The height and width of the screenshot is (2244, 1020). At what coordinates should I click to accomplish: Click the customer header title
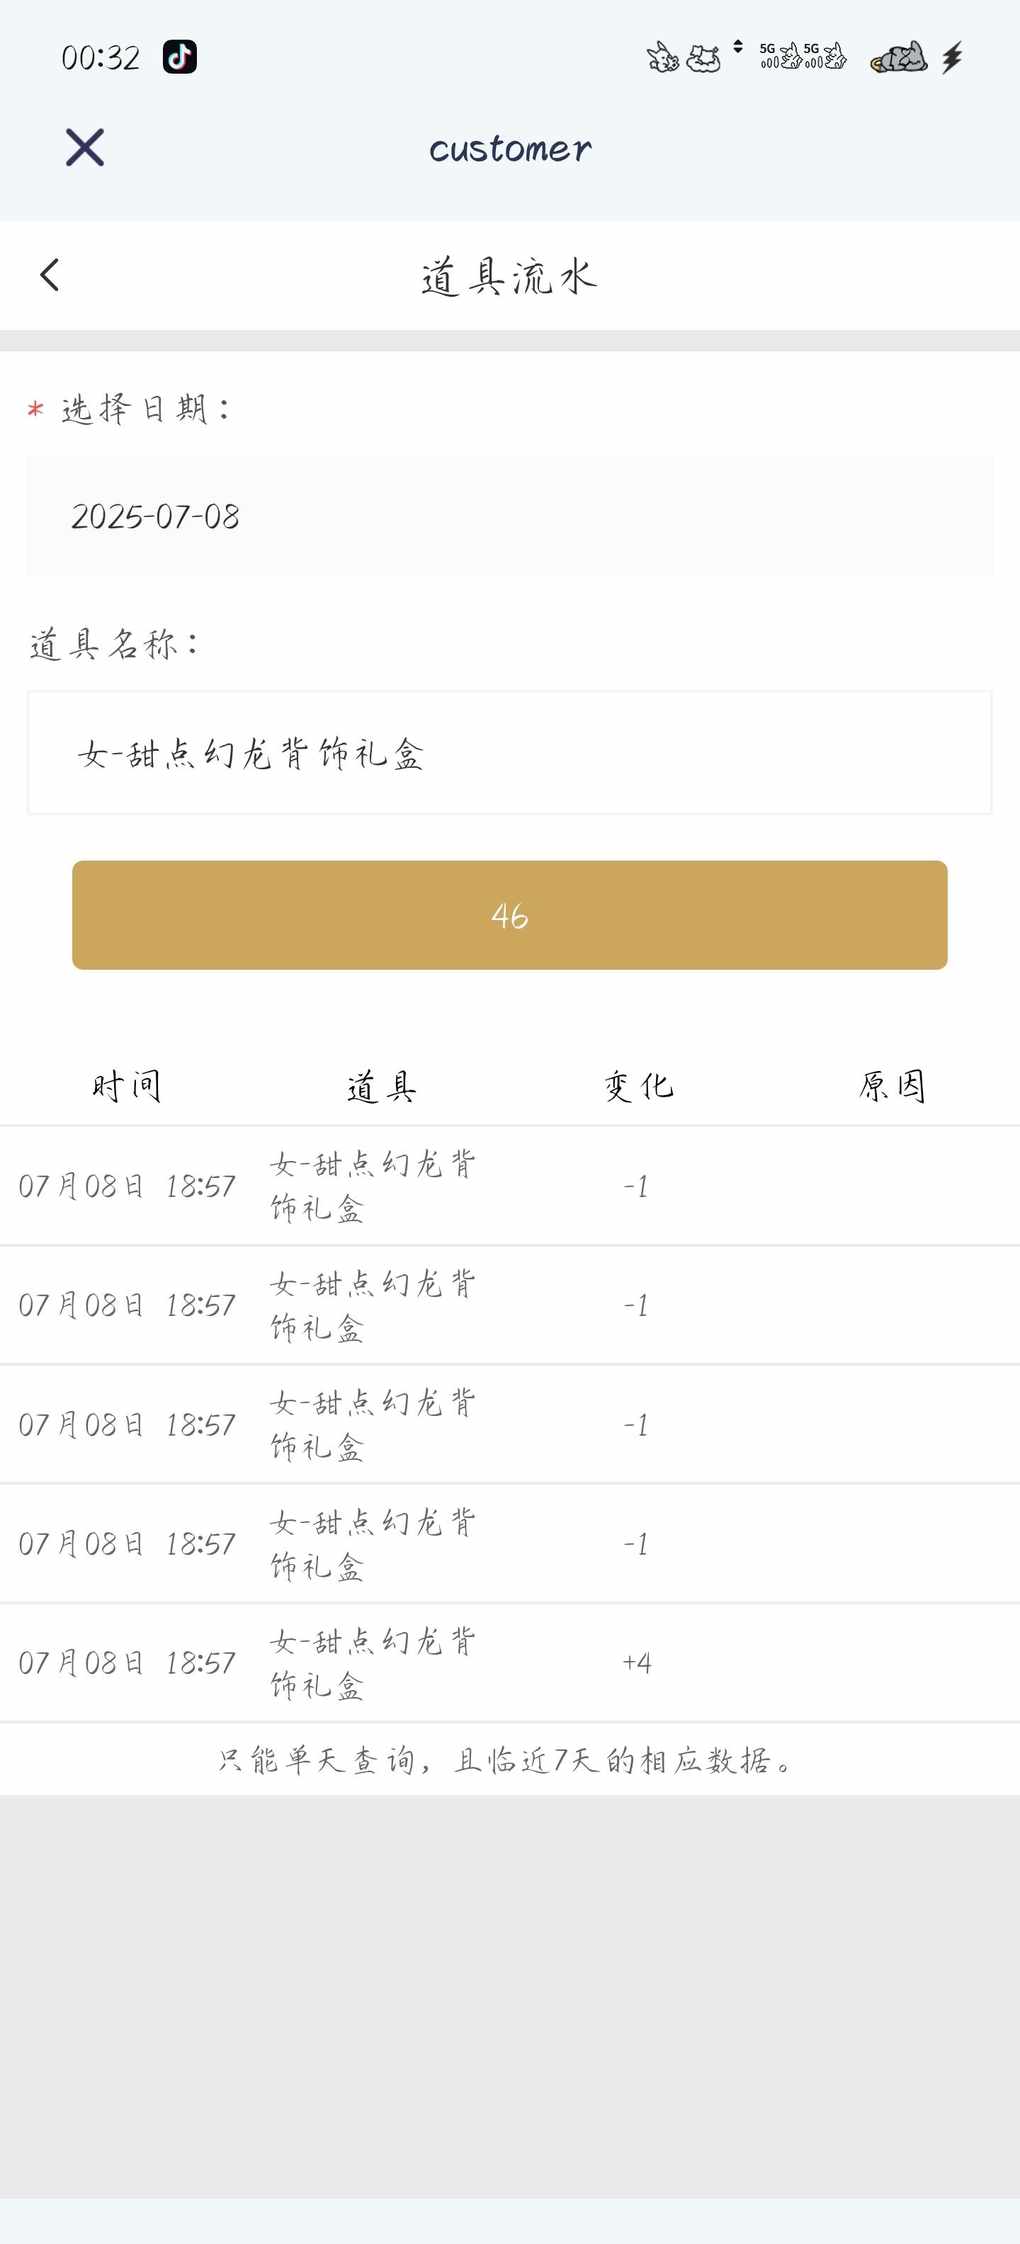pyautogui.click(x=510, y=149)
